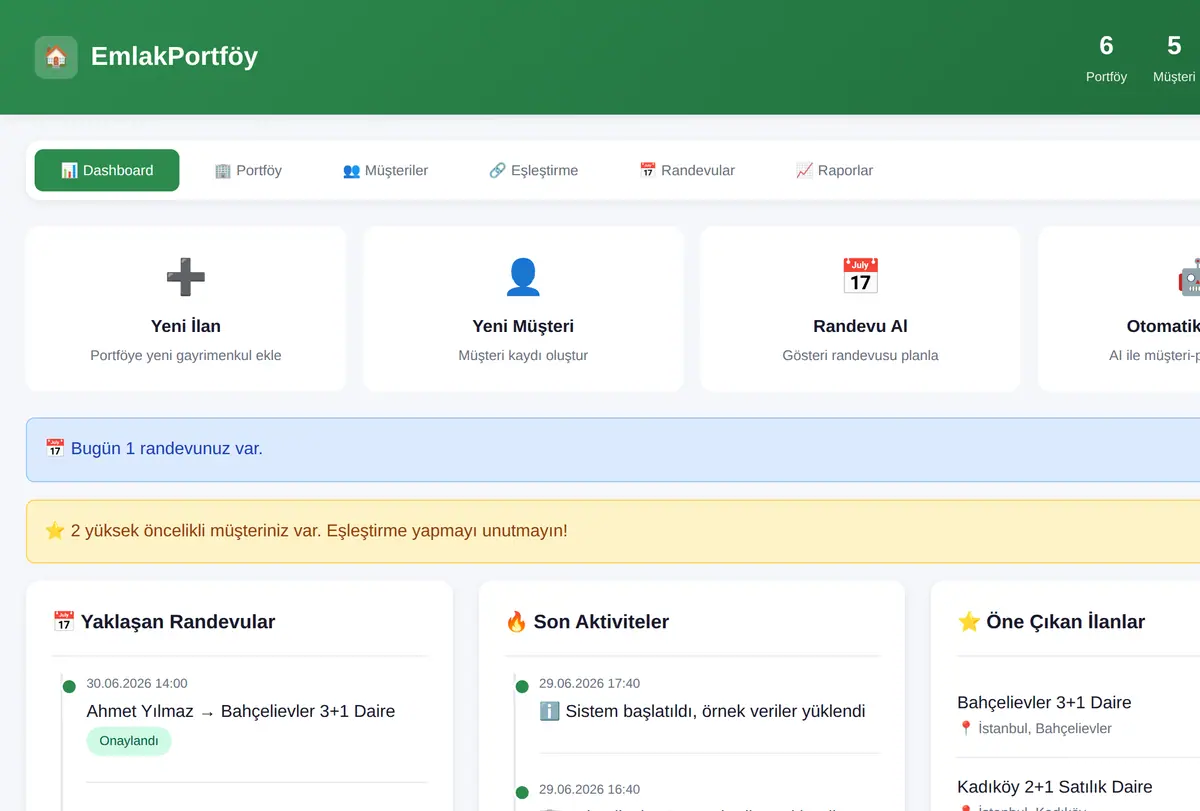Click the "Gösteri randevusu planla" description

tap(860, 355)
